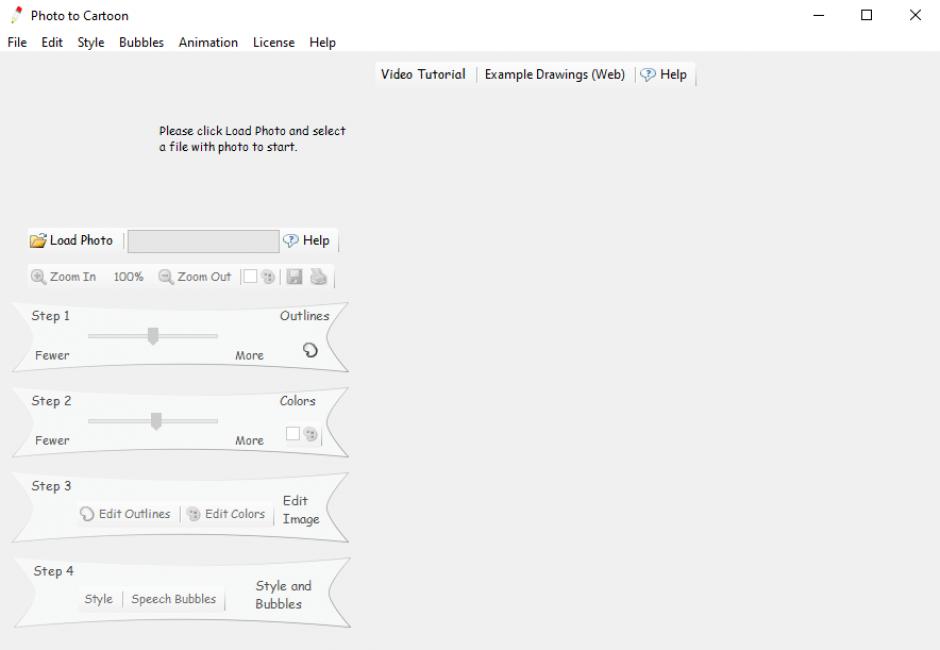Click the 'Edit Image' label
The height and width of the screenshot is (650, 940).
tap(301, 510)
